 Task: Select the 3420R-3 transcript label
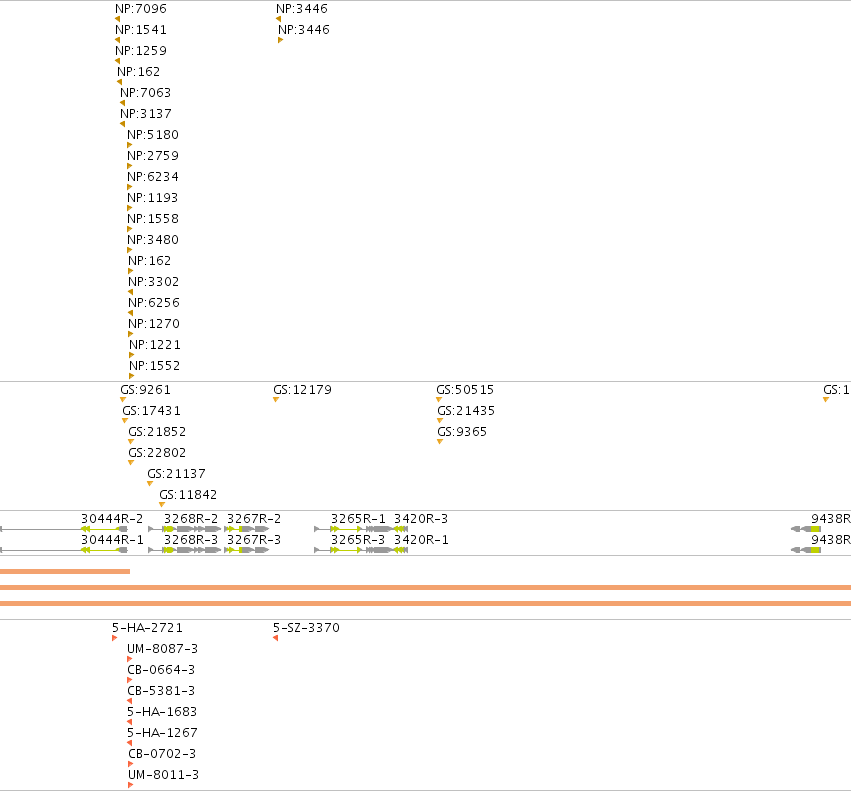pos(421,518)
